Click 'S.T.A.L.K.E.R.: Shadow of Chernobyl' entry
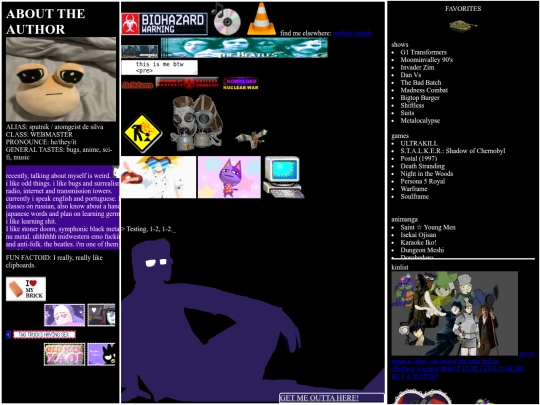This screenshot has width=540, height=405. (453, 151)
